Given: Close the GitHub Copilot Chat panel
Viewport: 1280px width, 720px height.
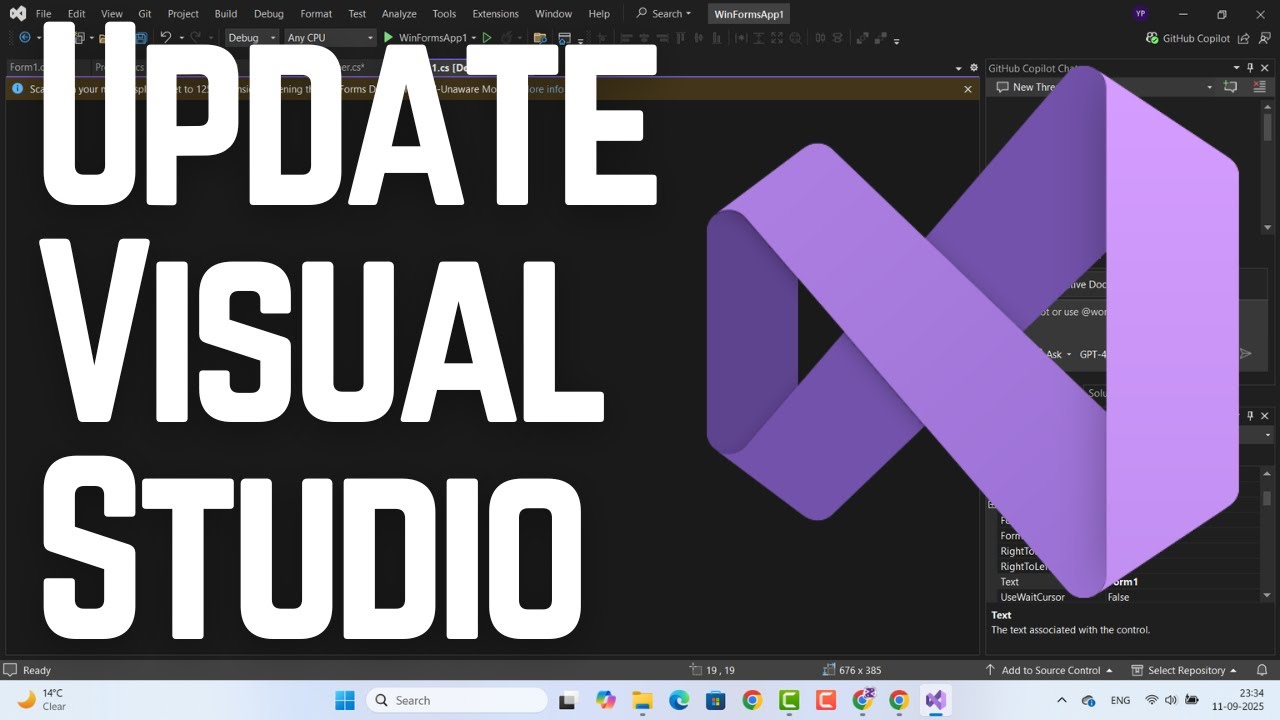Looking at the screenshot, I should tap(1265, 68).
